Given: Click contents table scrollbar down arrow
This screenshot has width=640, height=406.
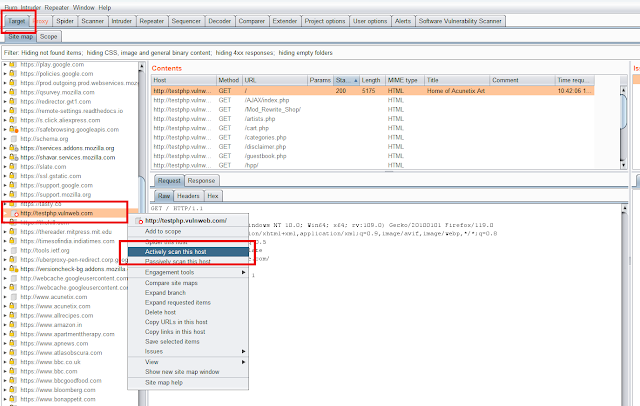Looking at the screenshot, I should 623,165.
